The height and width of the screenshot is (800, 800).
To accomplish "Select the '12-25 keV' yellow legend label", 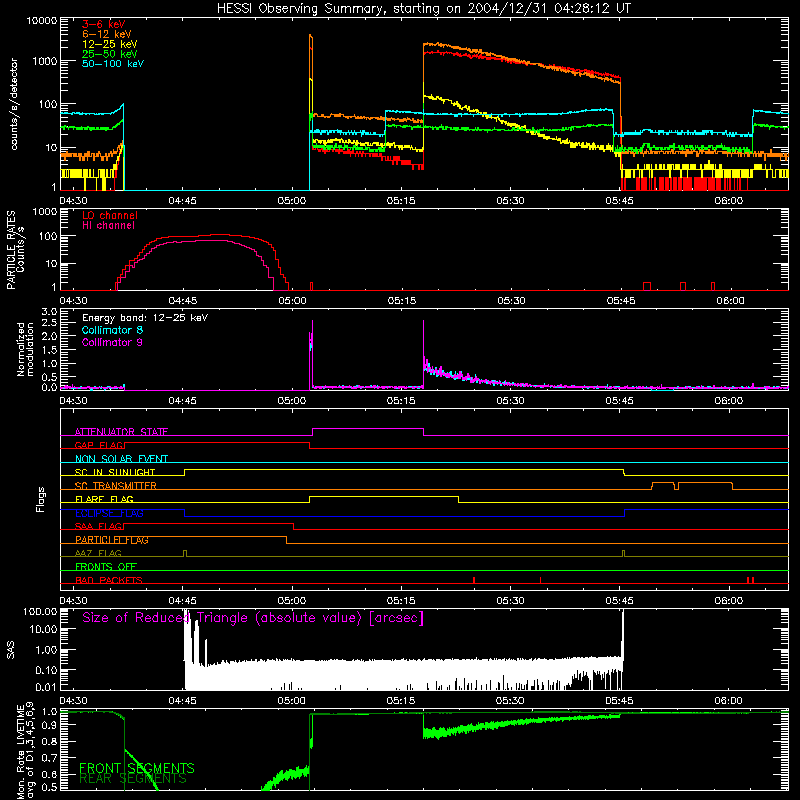I will [110, 44].
